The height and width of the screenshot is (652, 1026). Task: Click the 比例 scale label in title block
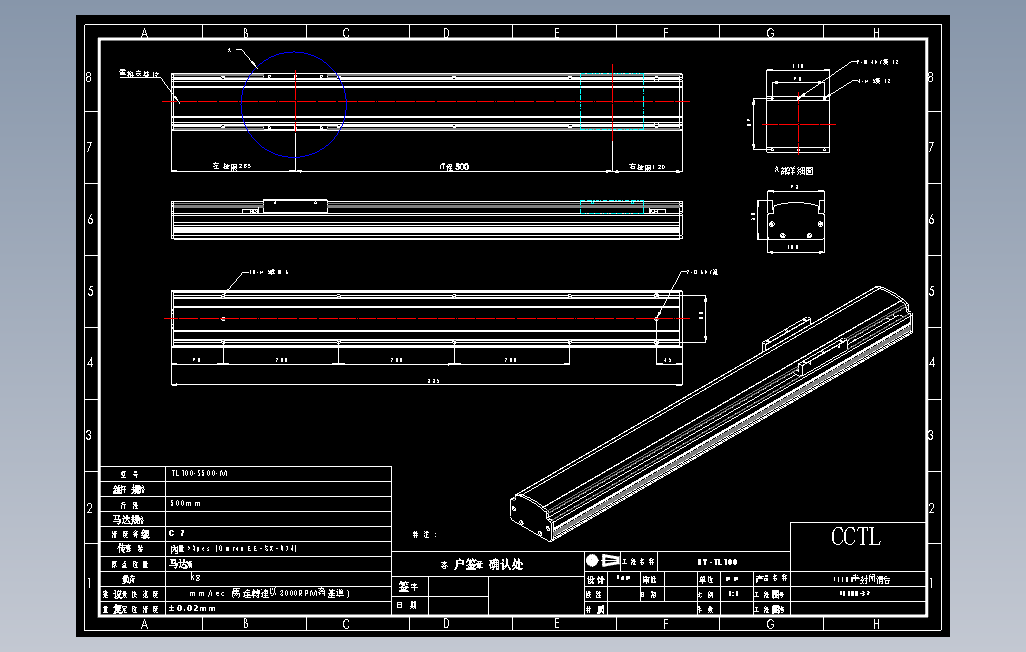(x=705, y=594)
